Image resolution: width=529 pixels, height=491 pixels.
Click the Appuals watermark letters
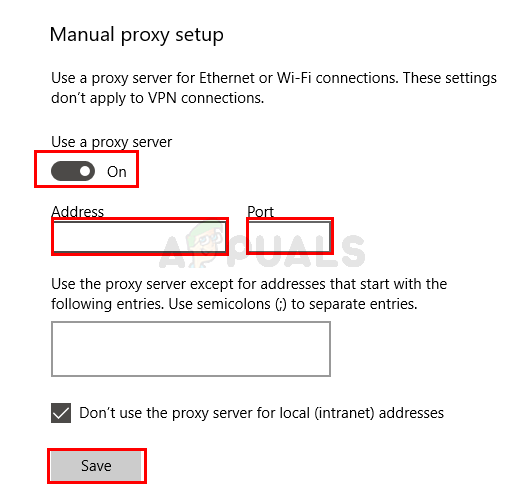point(263,251)
